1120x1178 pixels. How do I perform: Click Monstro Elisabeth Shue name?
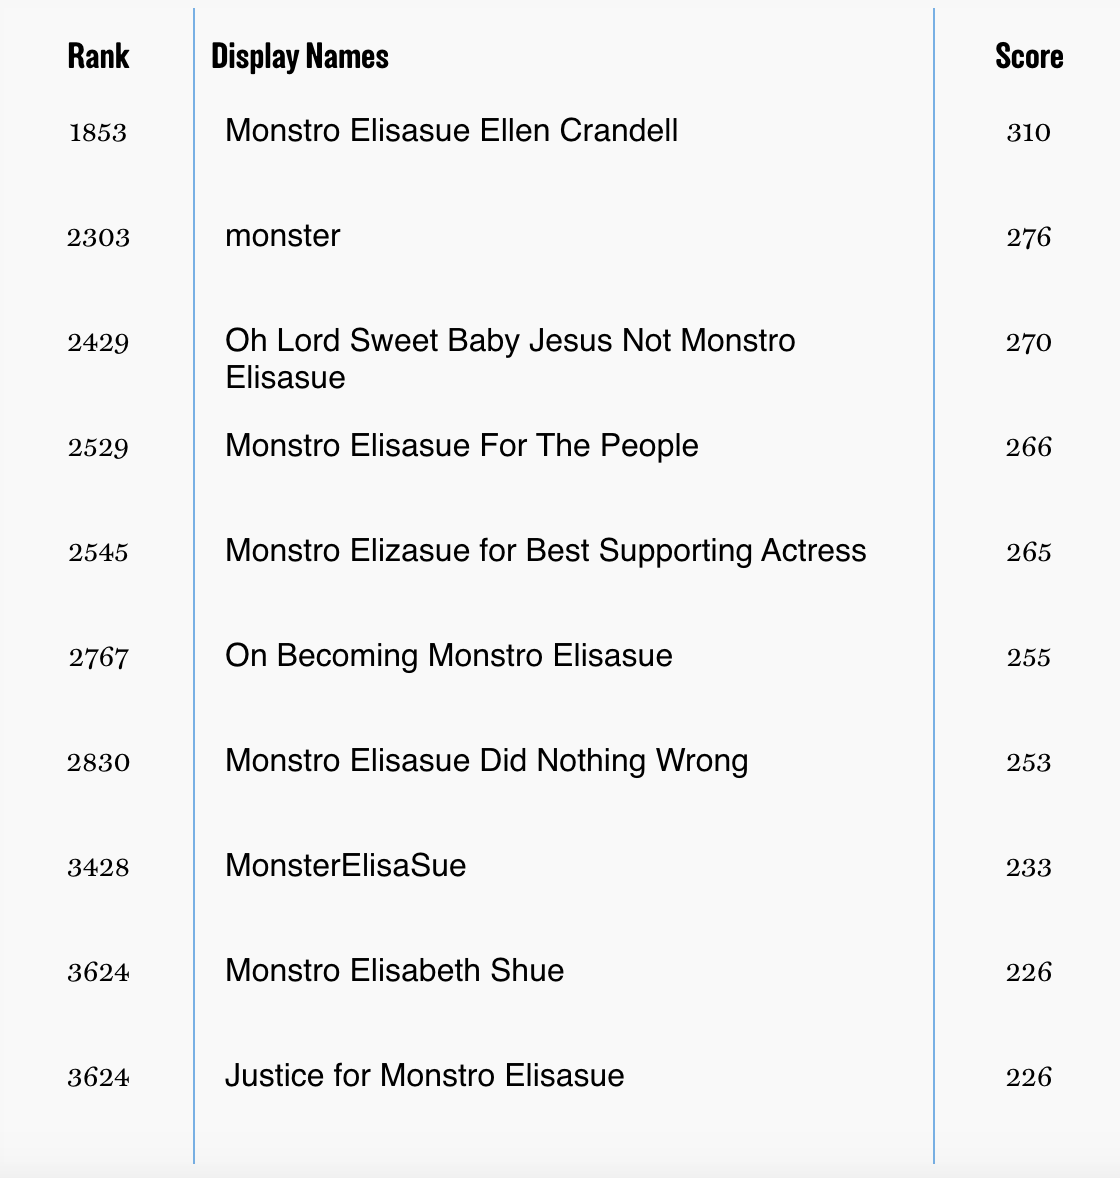(x=394, y=971)
